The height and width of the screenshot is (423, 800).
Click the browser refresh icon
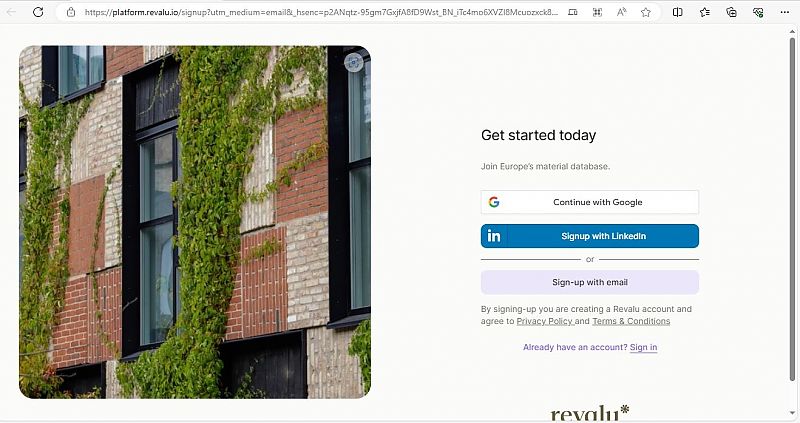click(38, 12)
